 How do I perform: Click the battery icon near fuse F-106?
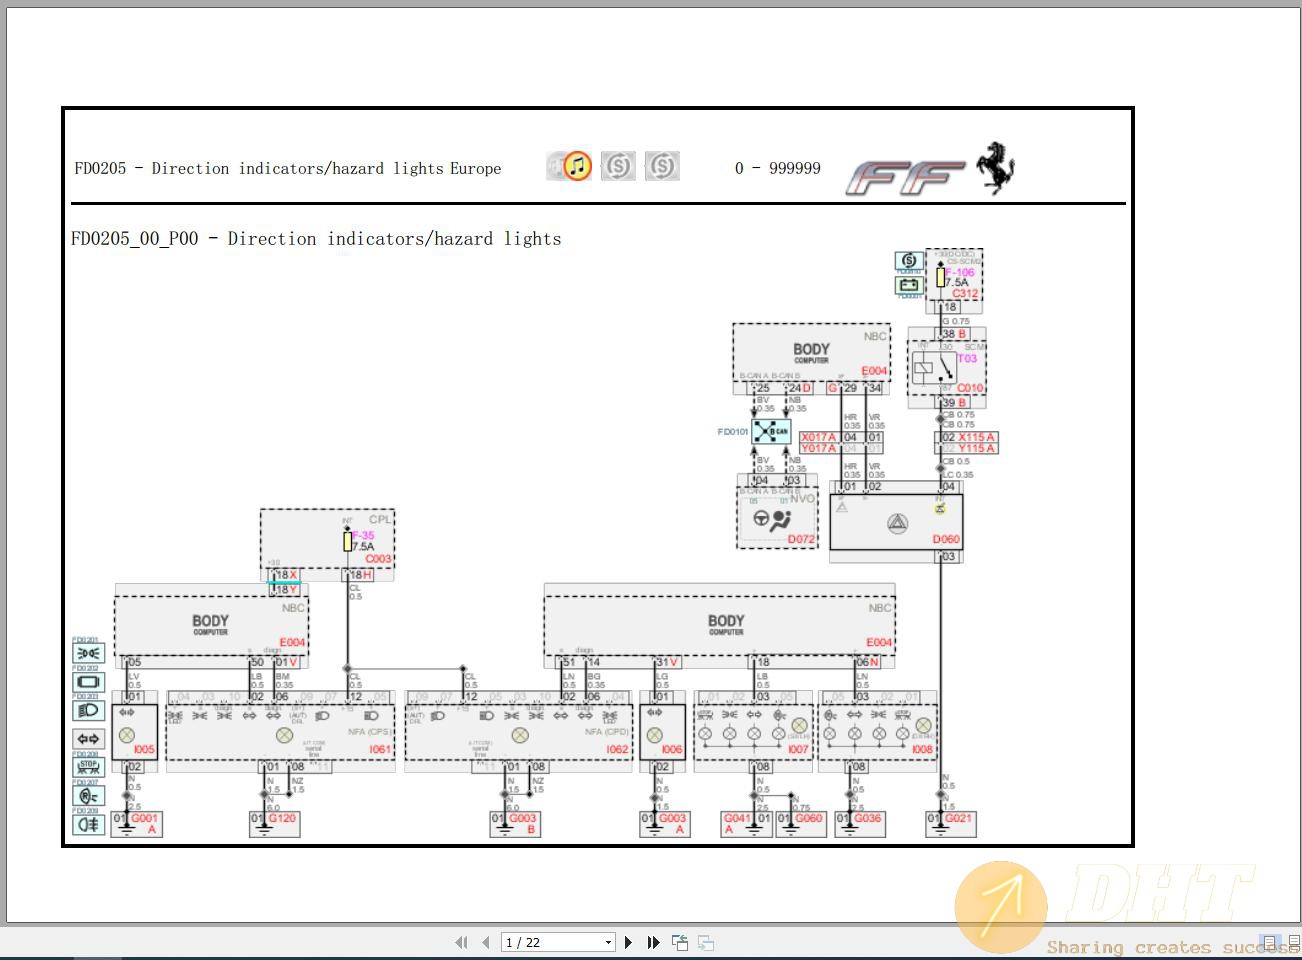coord(908,285)
